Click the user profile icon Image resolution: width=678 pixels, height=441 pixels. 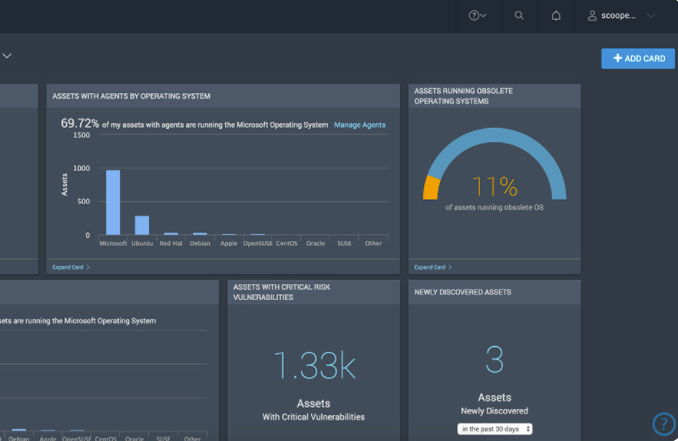click(592, 16)
